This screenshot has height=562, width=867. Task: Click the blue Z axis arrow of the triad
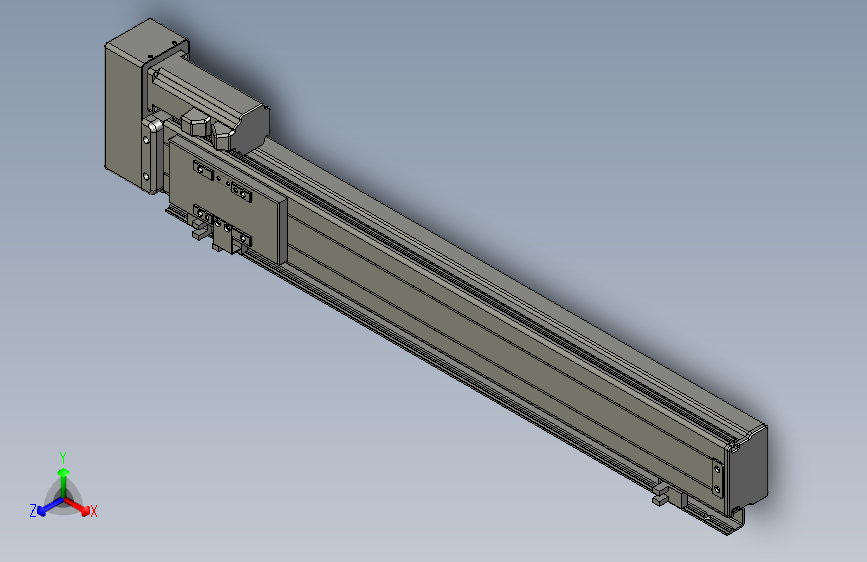point(50,507)
